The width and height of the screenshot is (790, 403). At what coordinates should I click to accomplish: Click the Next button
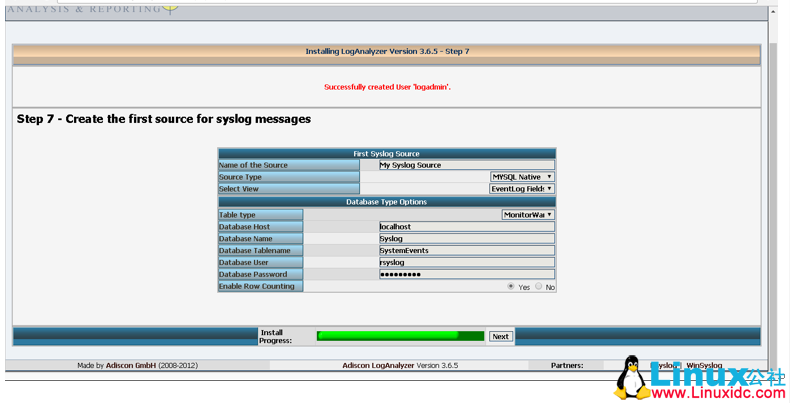pyautogui.click(x=501, y=337)
